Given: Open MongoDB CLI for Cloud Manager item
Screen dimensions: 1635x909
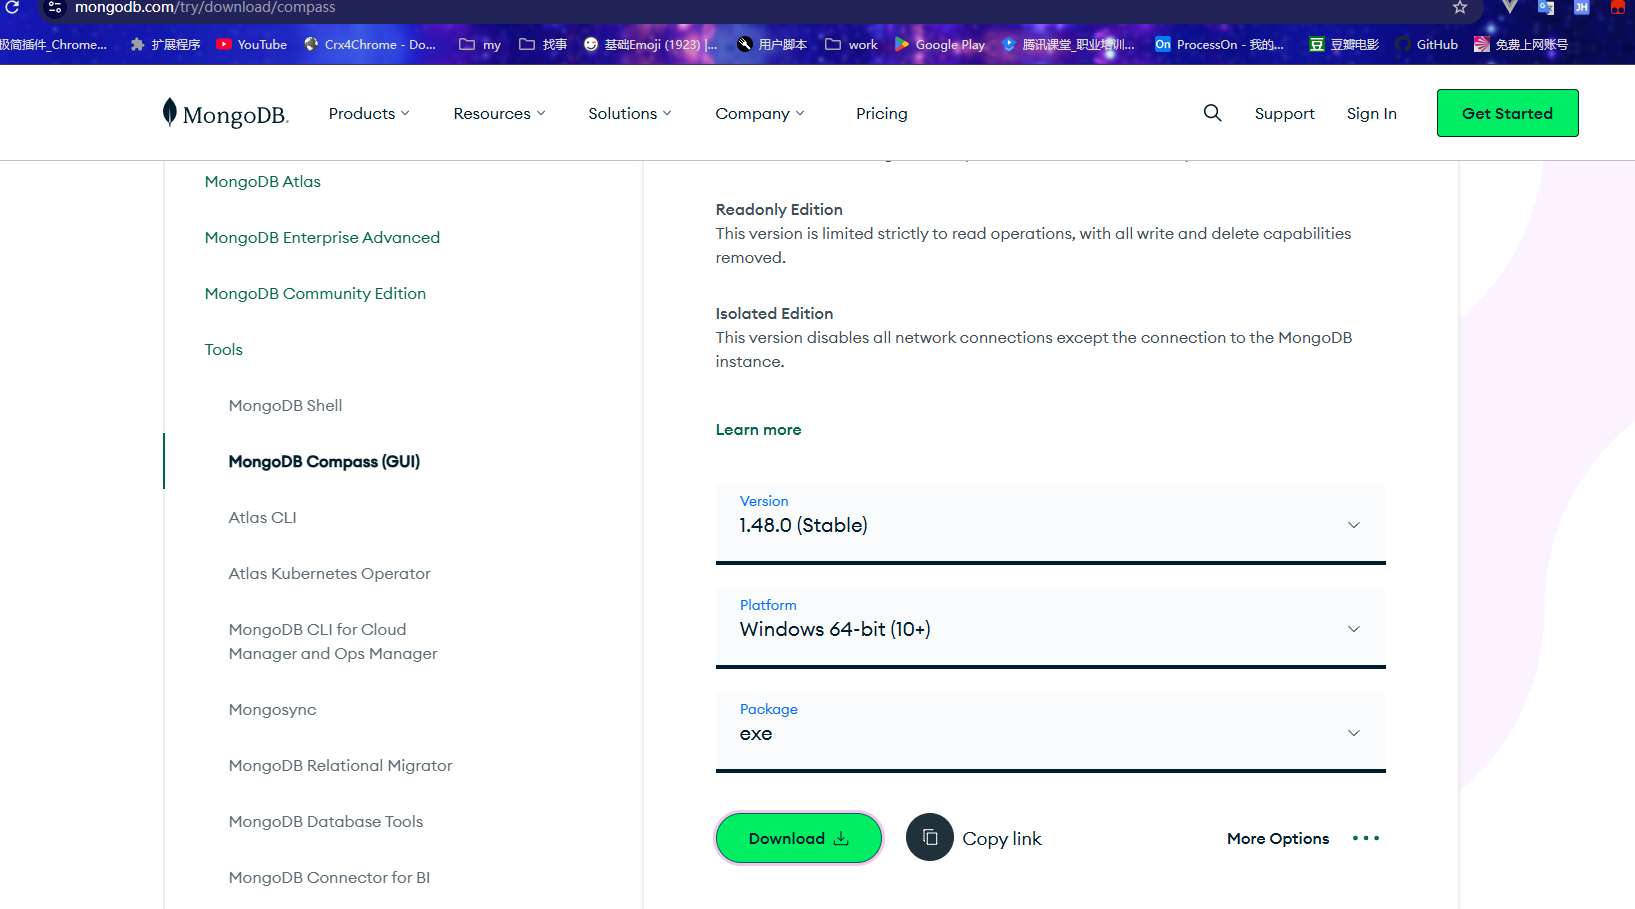Looking at the screenshot, I should pyautogui.click(x=333, y=641).
